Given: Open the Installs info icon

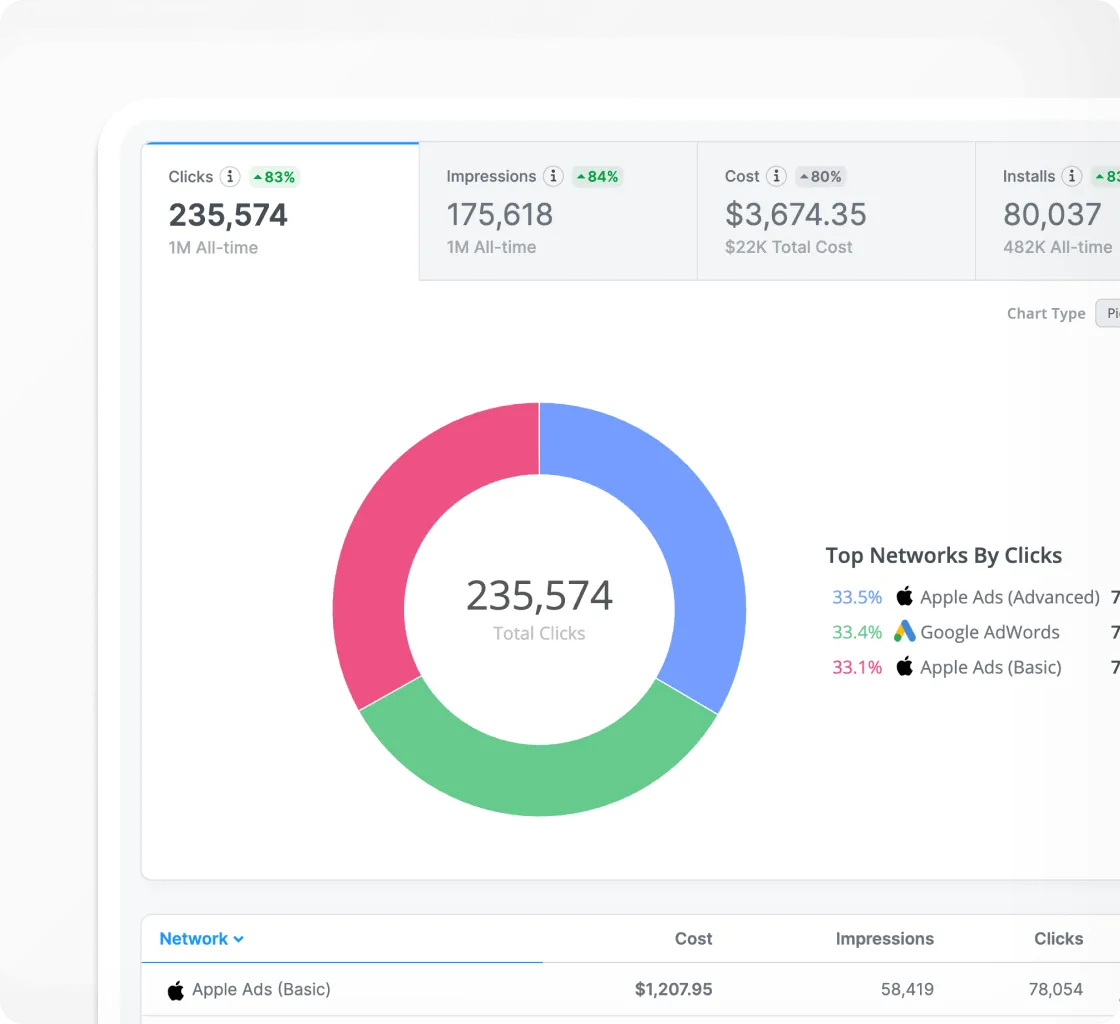Looking at the screenshot, I should [1071, 176].
